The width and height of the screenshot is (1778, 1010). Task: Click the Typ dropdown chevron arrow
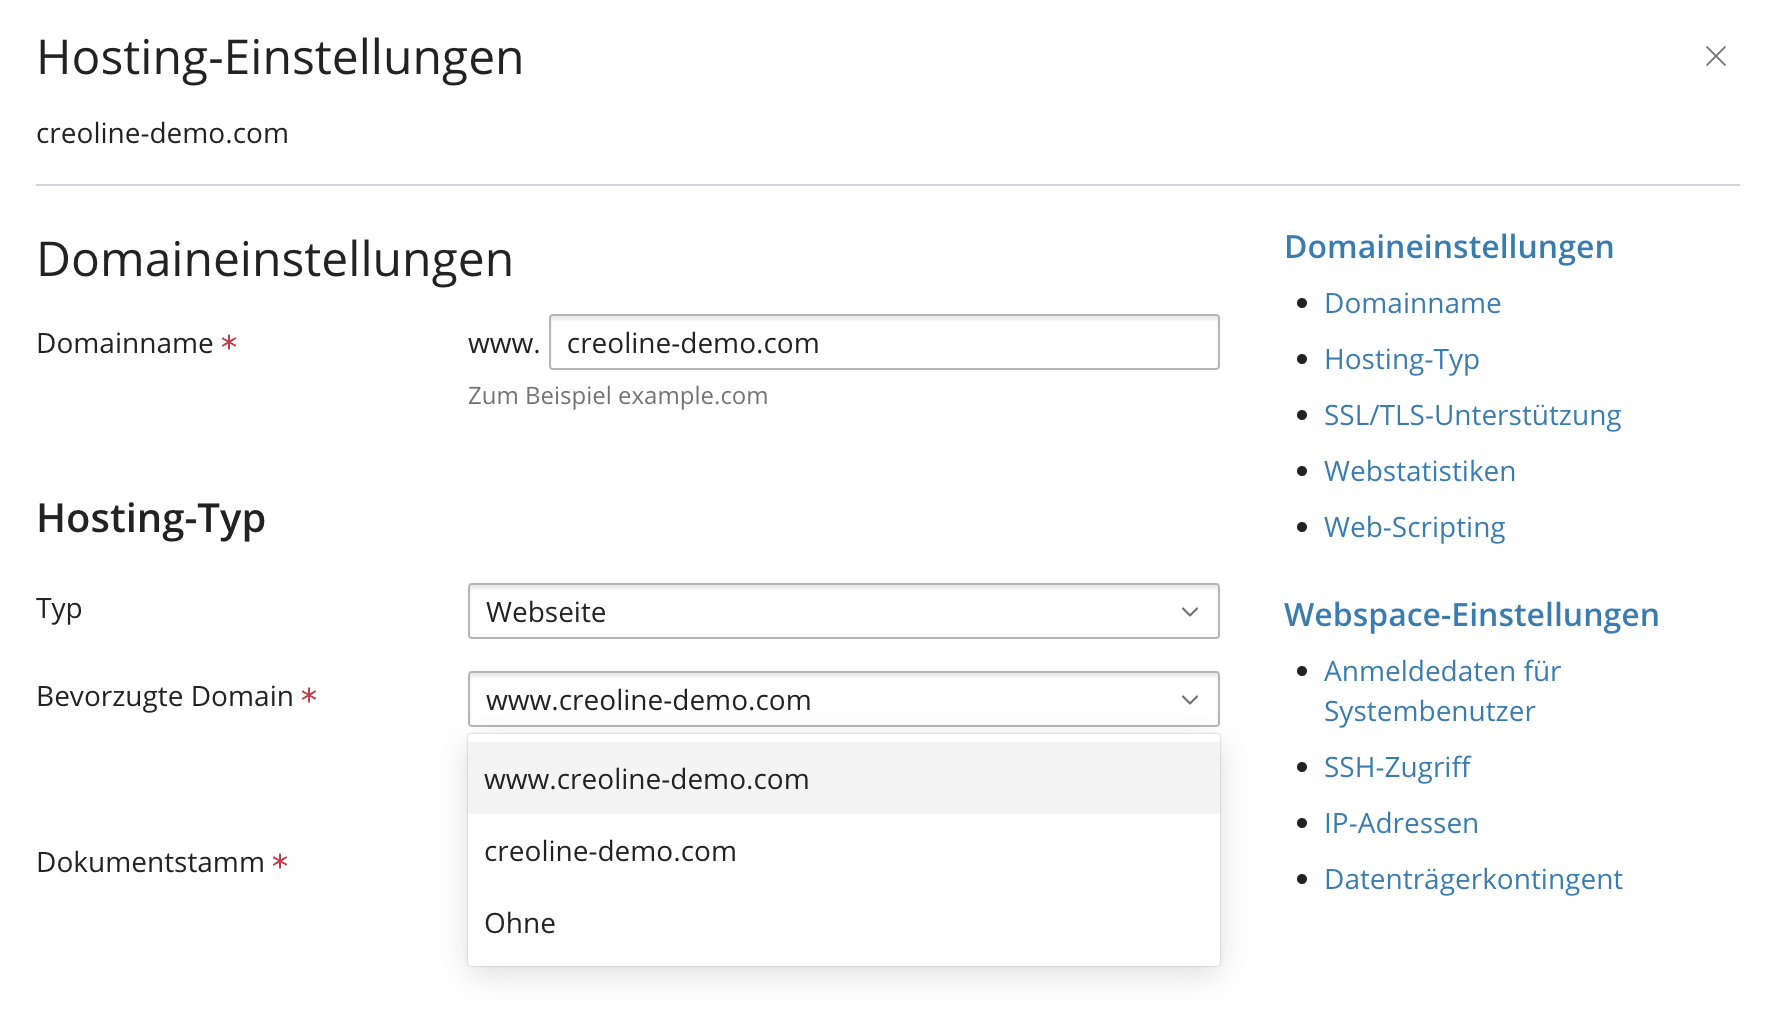pos(1189,612)
